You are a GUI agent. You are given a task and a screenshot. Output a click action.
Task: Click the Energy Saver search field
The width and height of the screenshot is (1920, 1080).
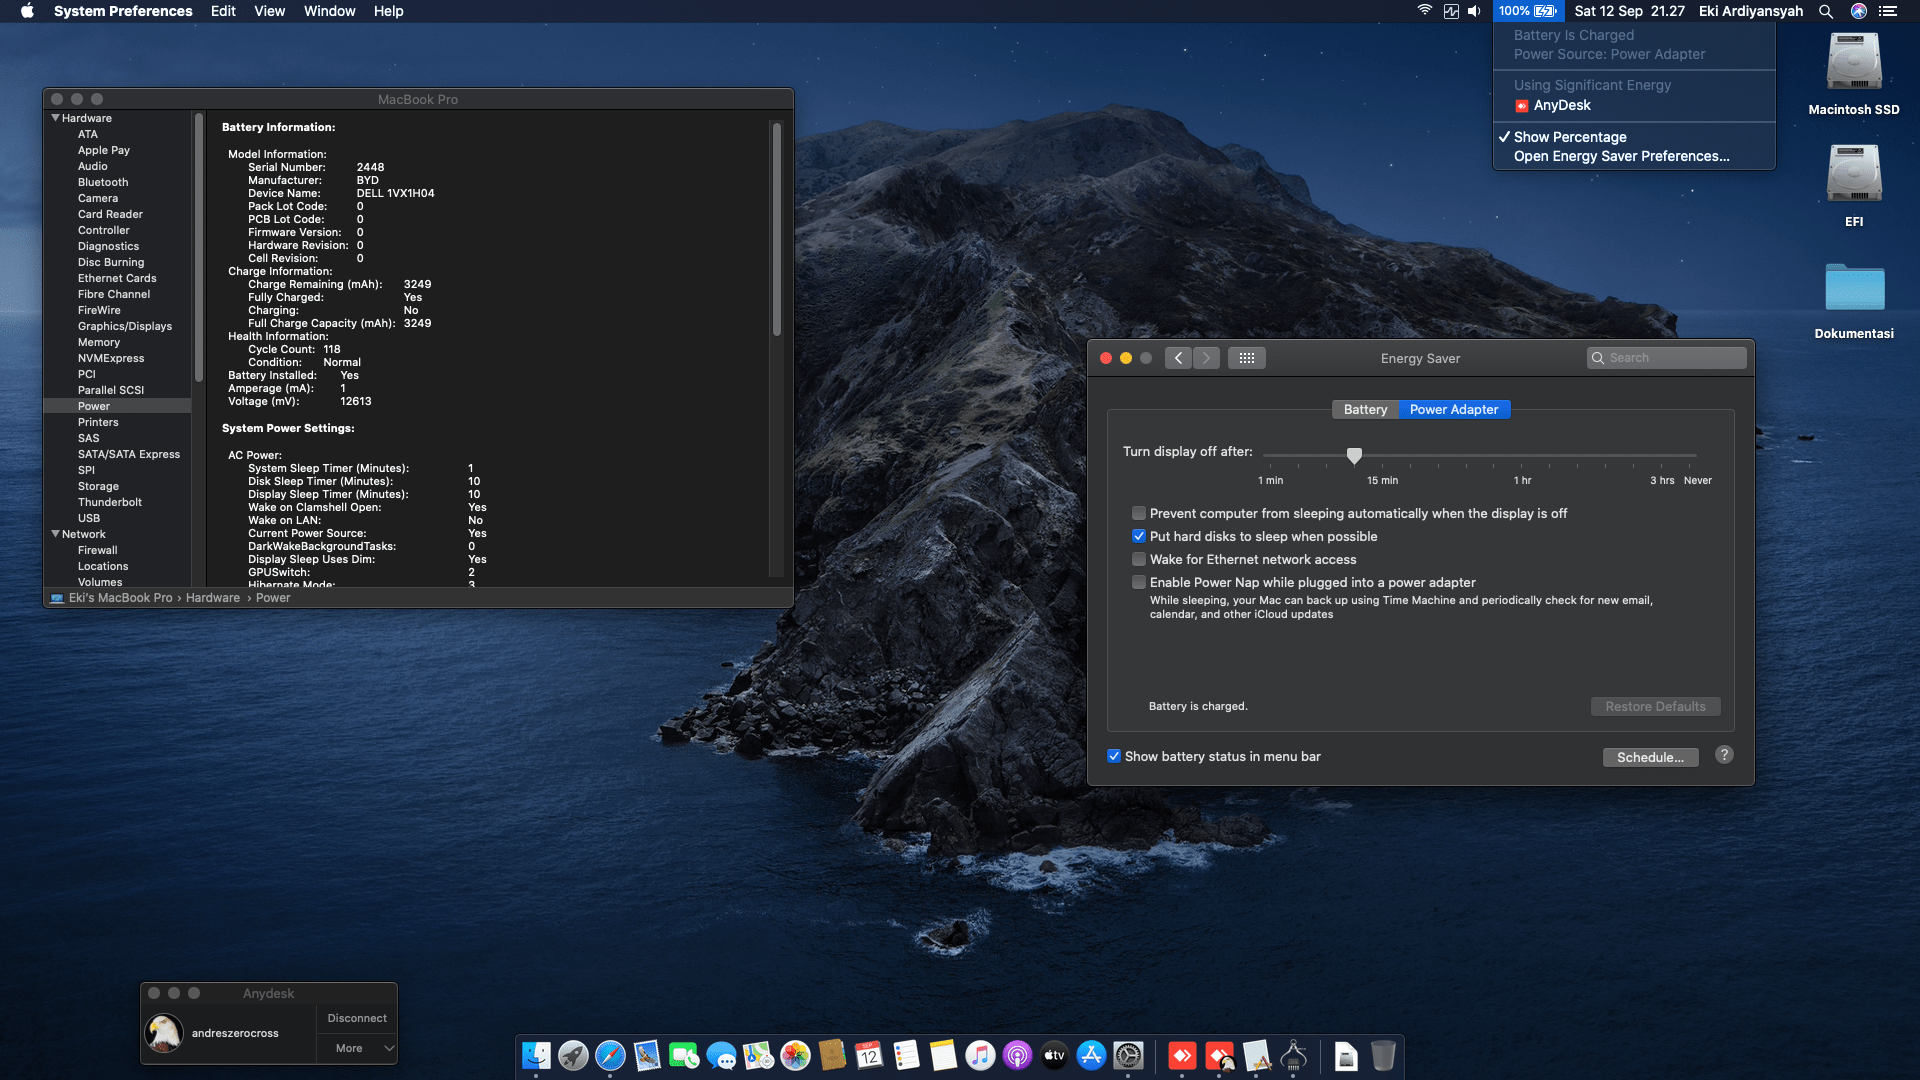(1666, 357)
